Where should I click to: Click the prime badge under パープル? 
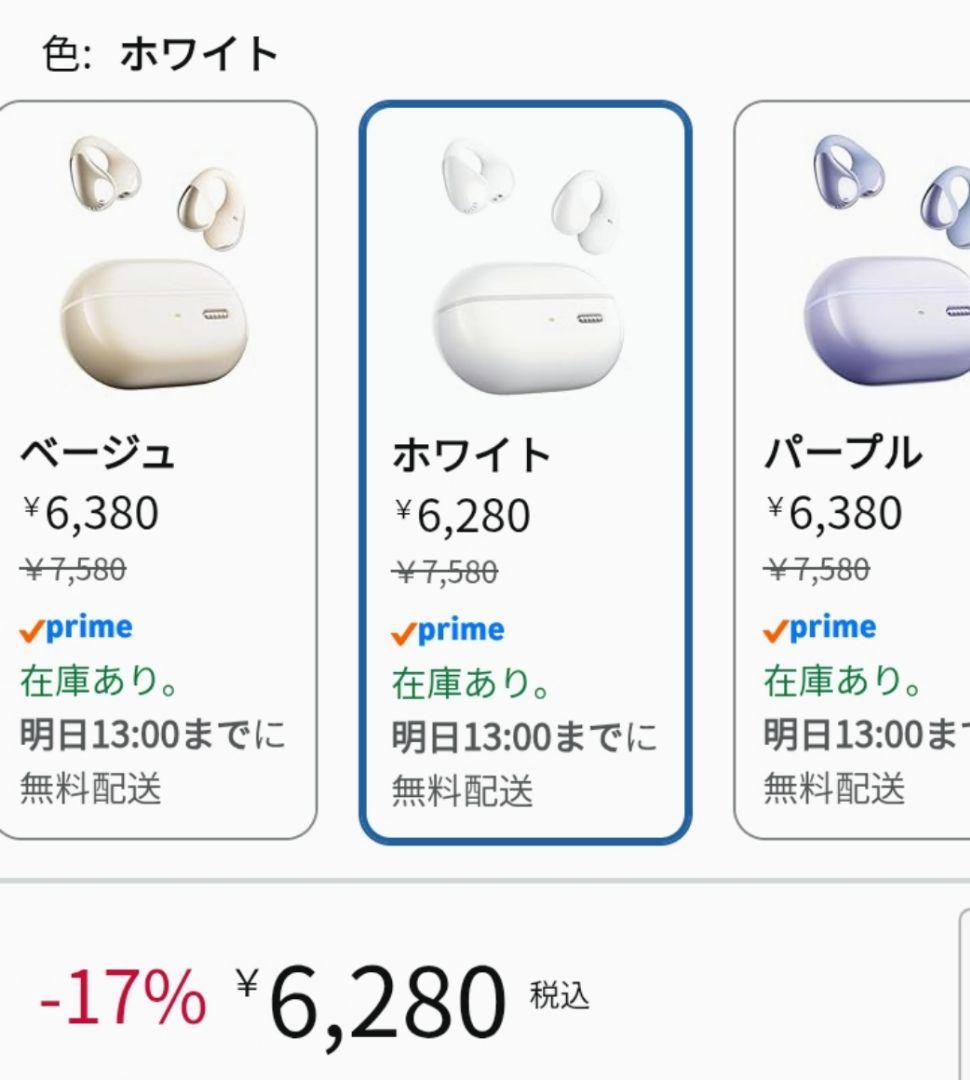(819, 628)
